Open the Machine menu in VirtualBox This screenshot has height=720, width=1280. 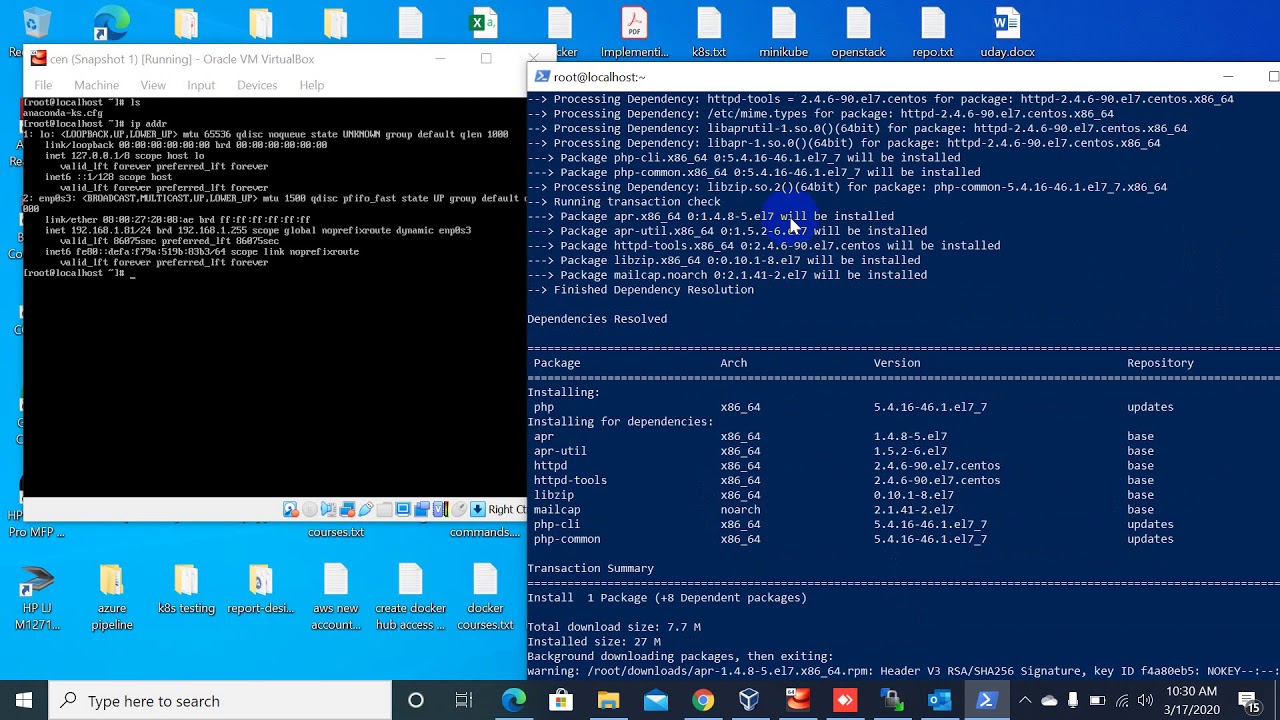pos(96,85)
